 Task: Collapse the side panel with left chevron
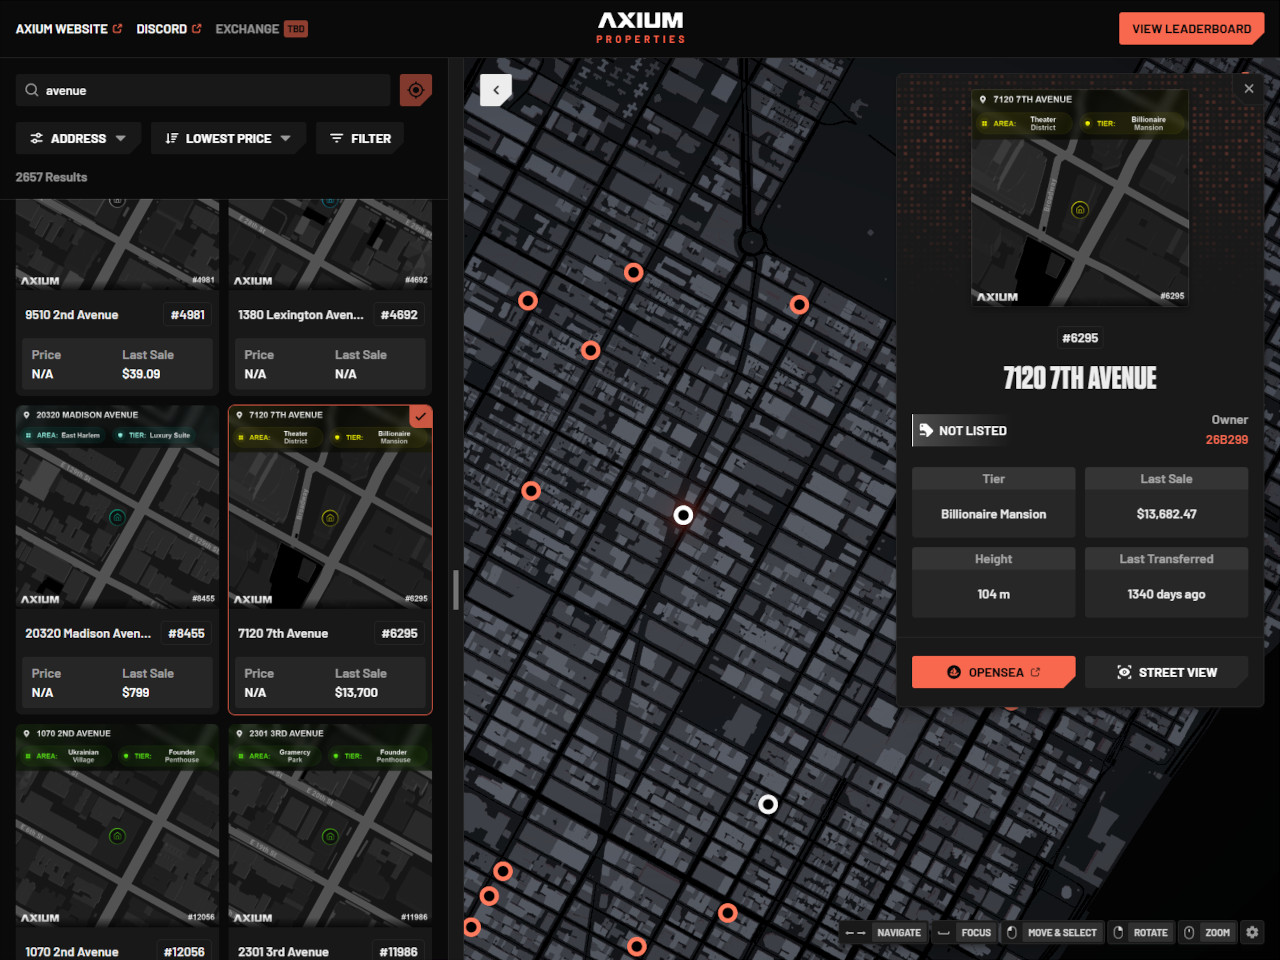coord(496,90)
